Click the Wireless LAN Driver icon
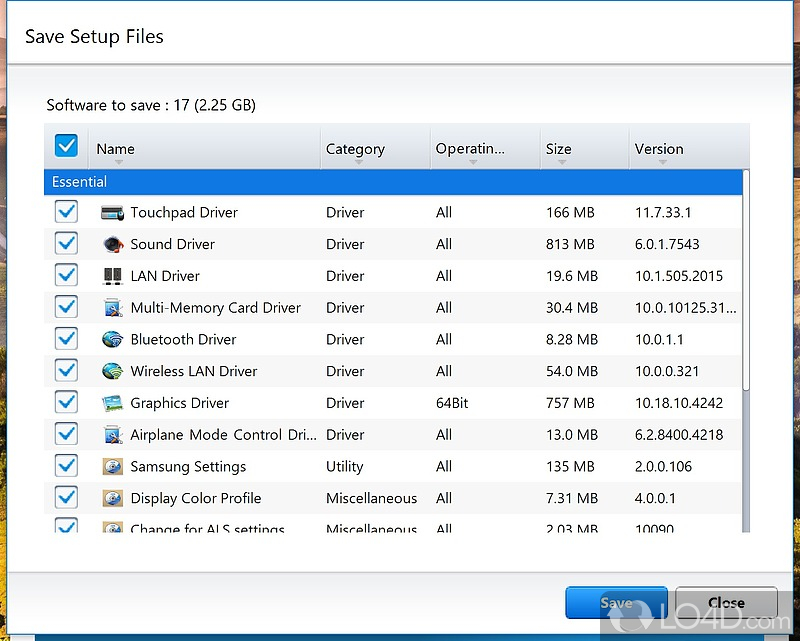This screenshot has height=641, width=800. pos(112,372)
